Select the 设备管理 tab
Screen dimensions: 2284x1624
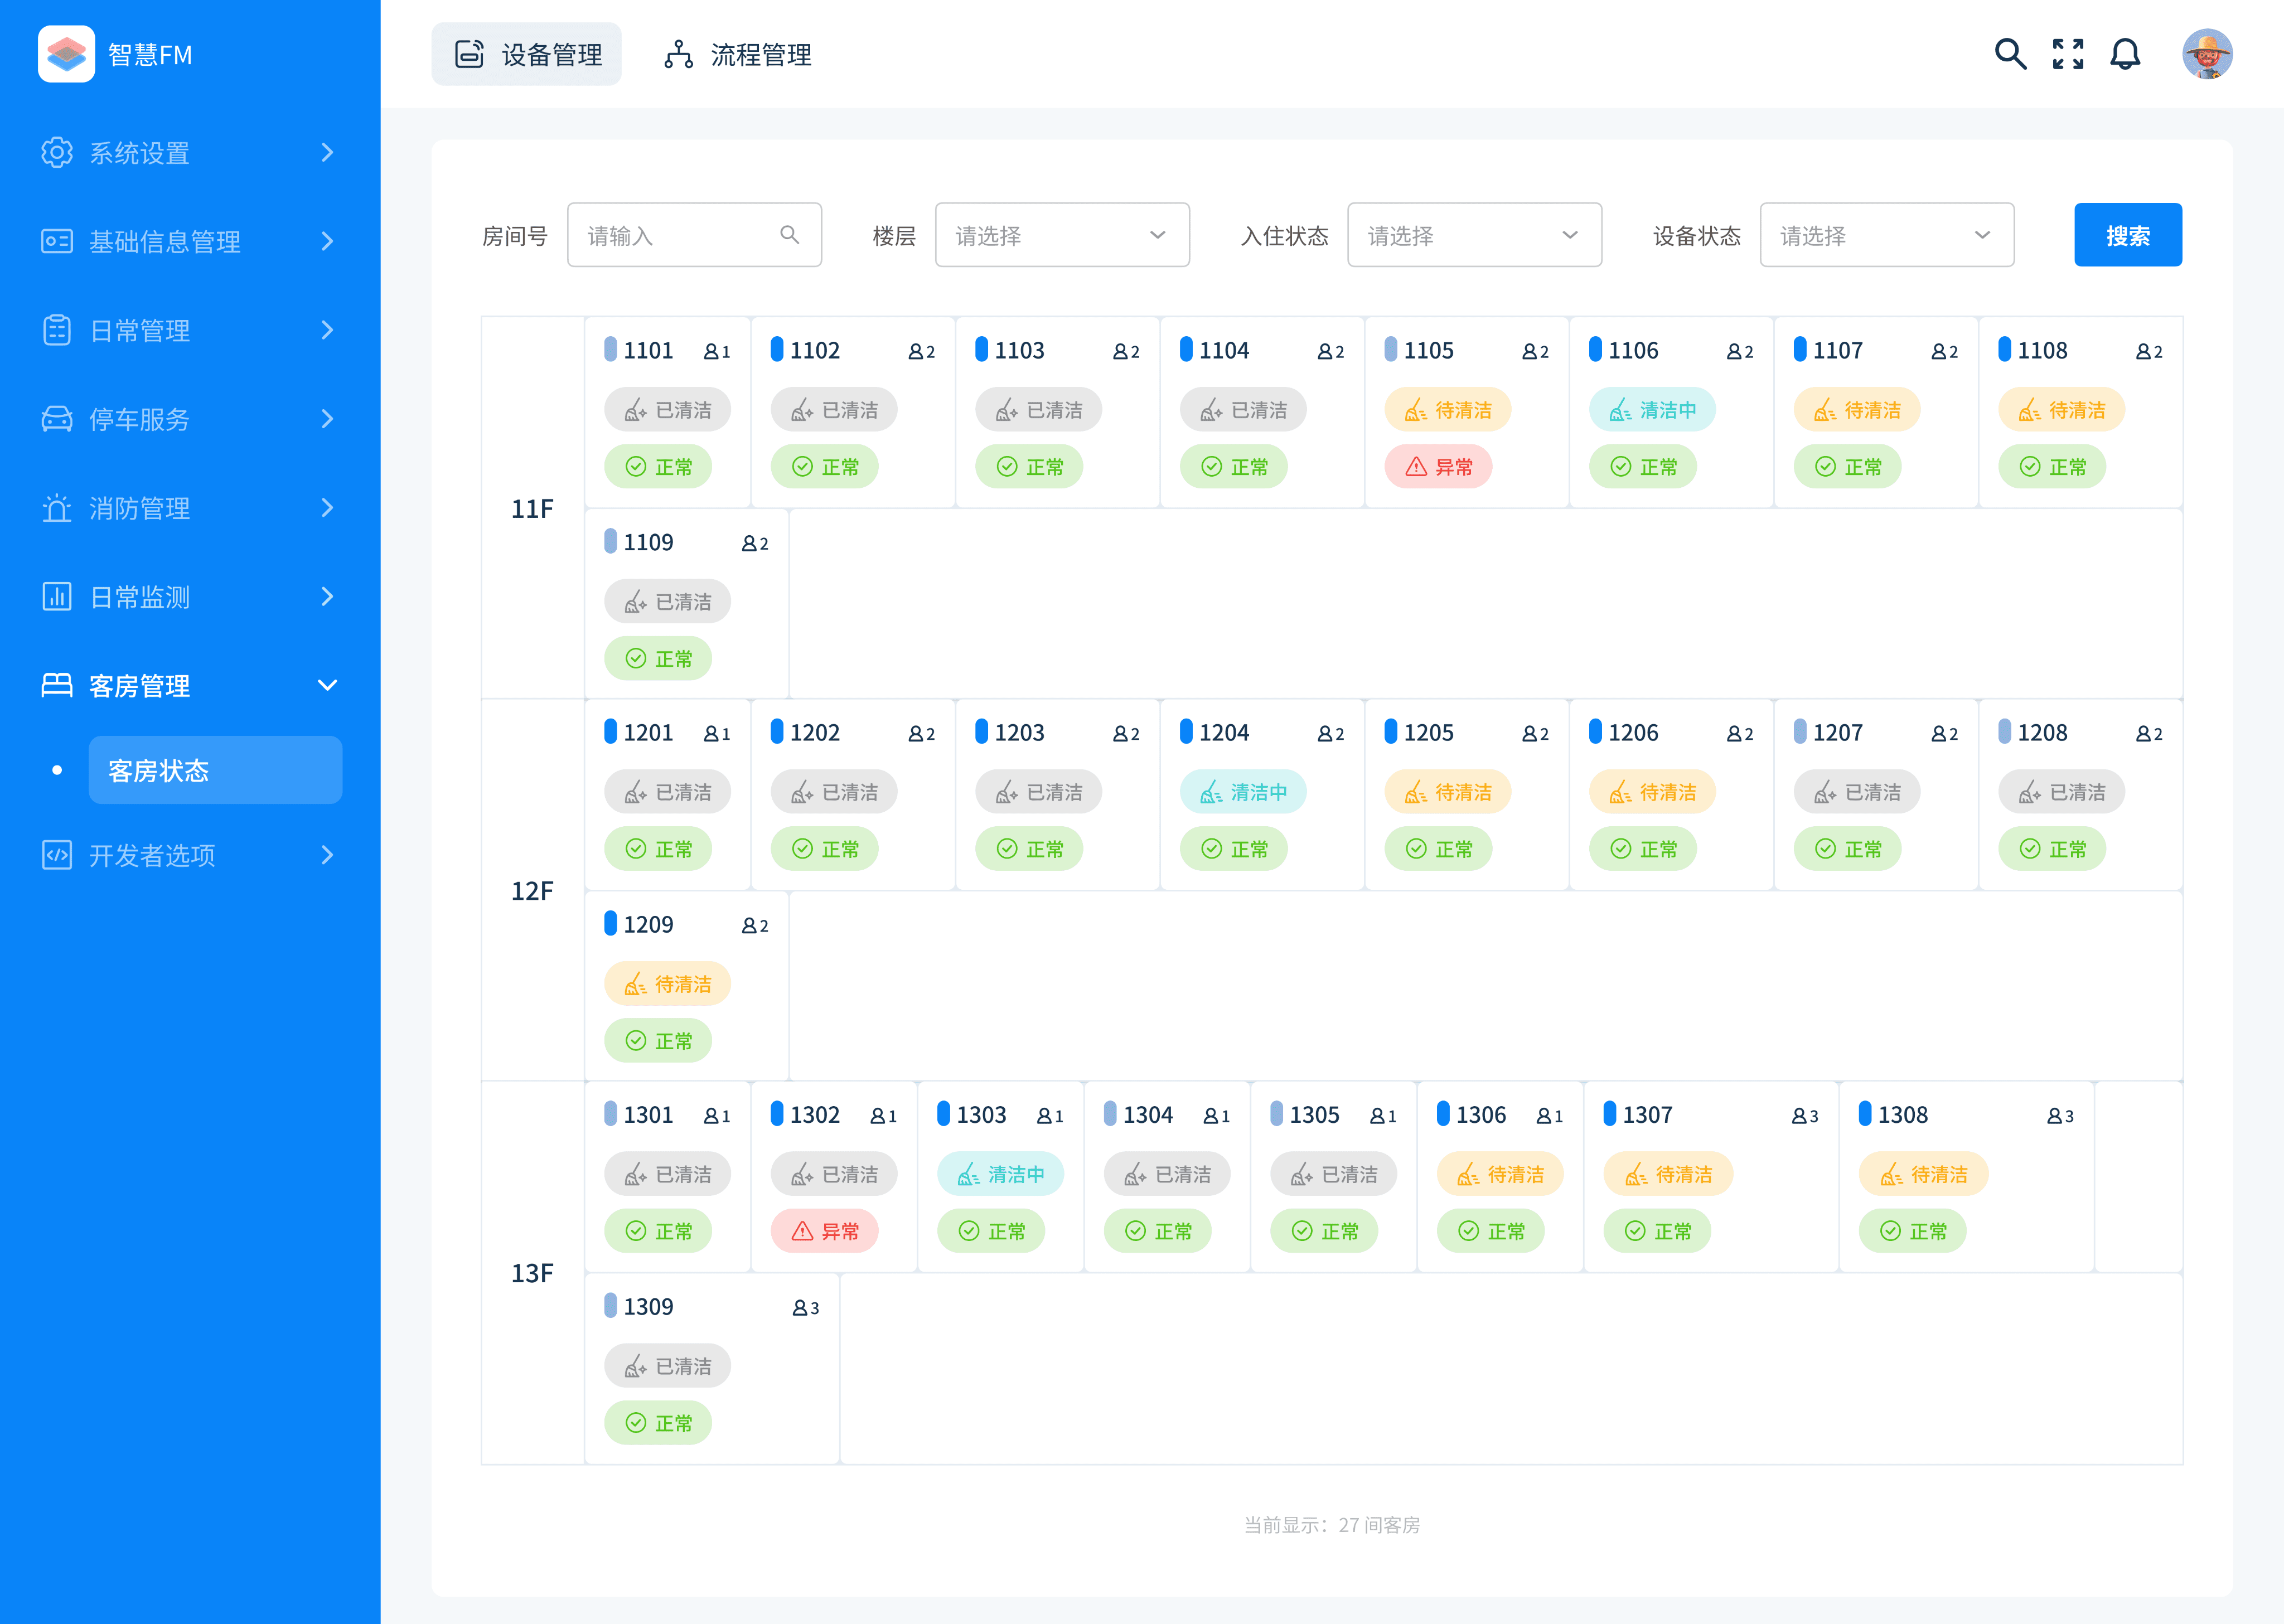tap(527, 55)
